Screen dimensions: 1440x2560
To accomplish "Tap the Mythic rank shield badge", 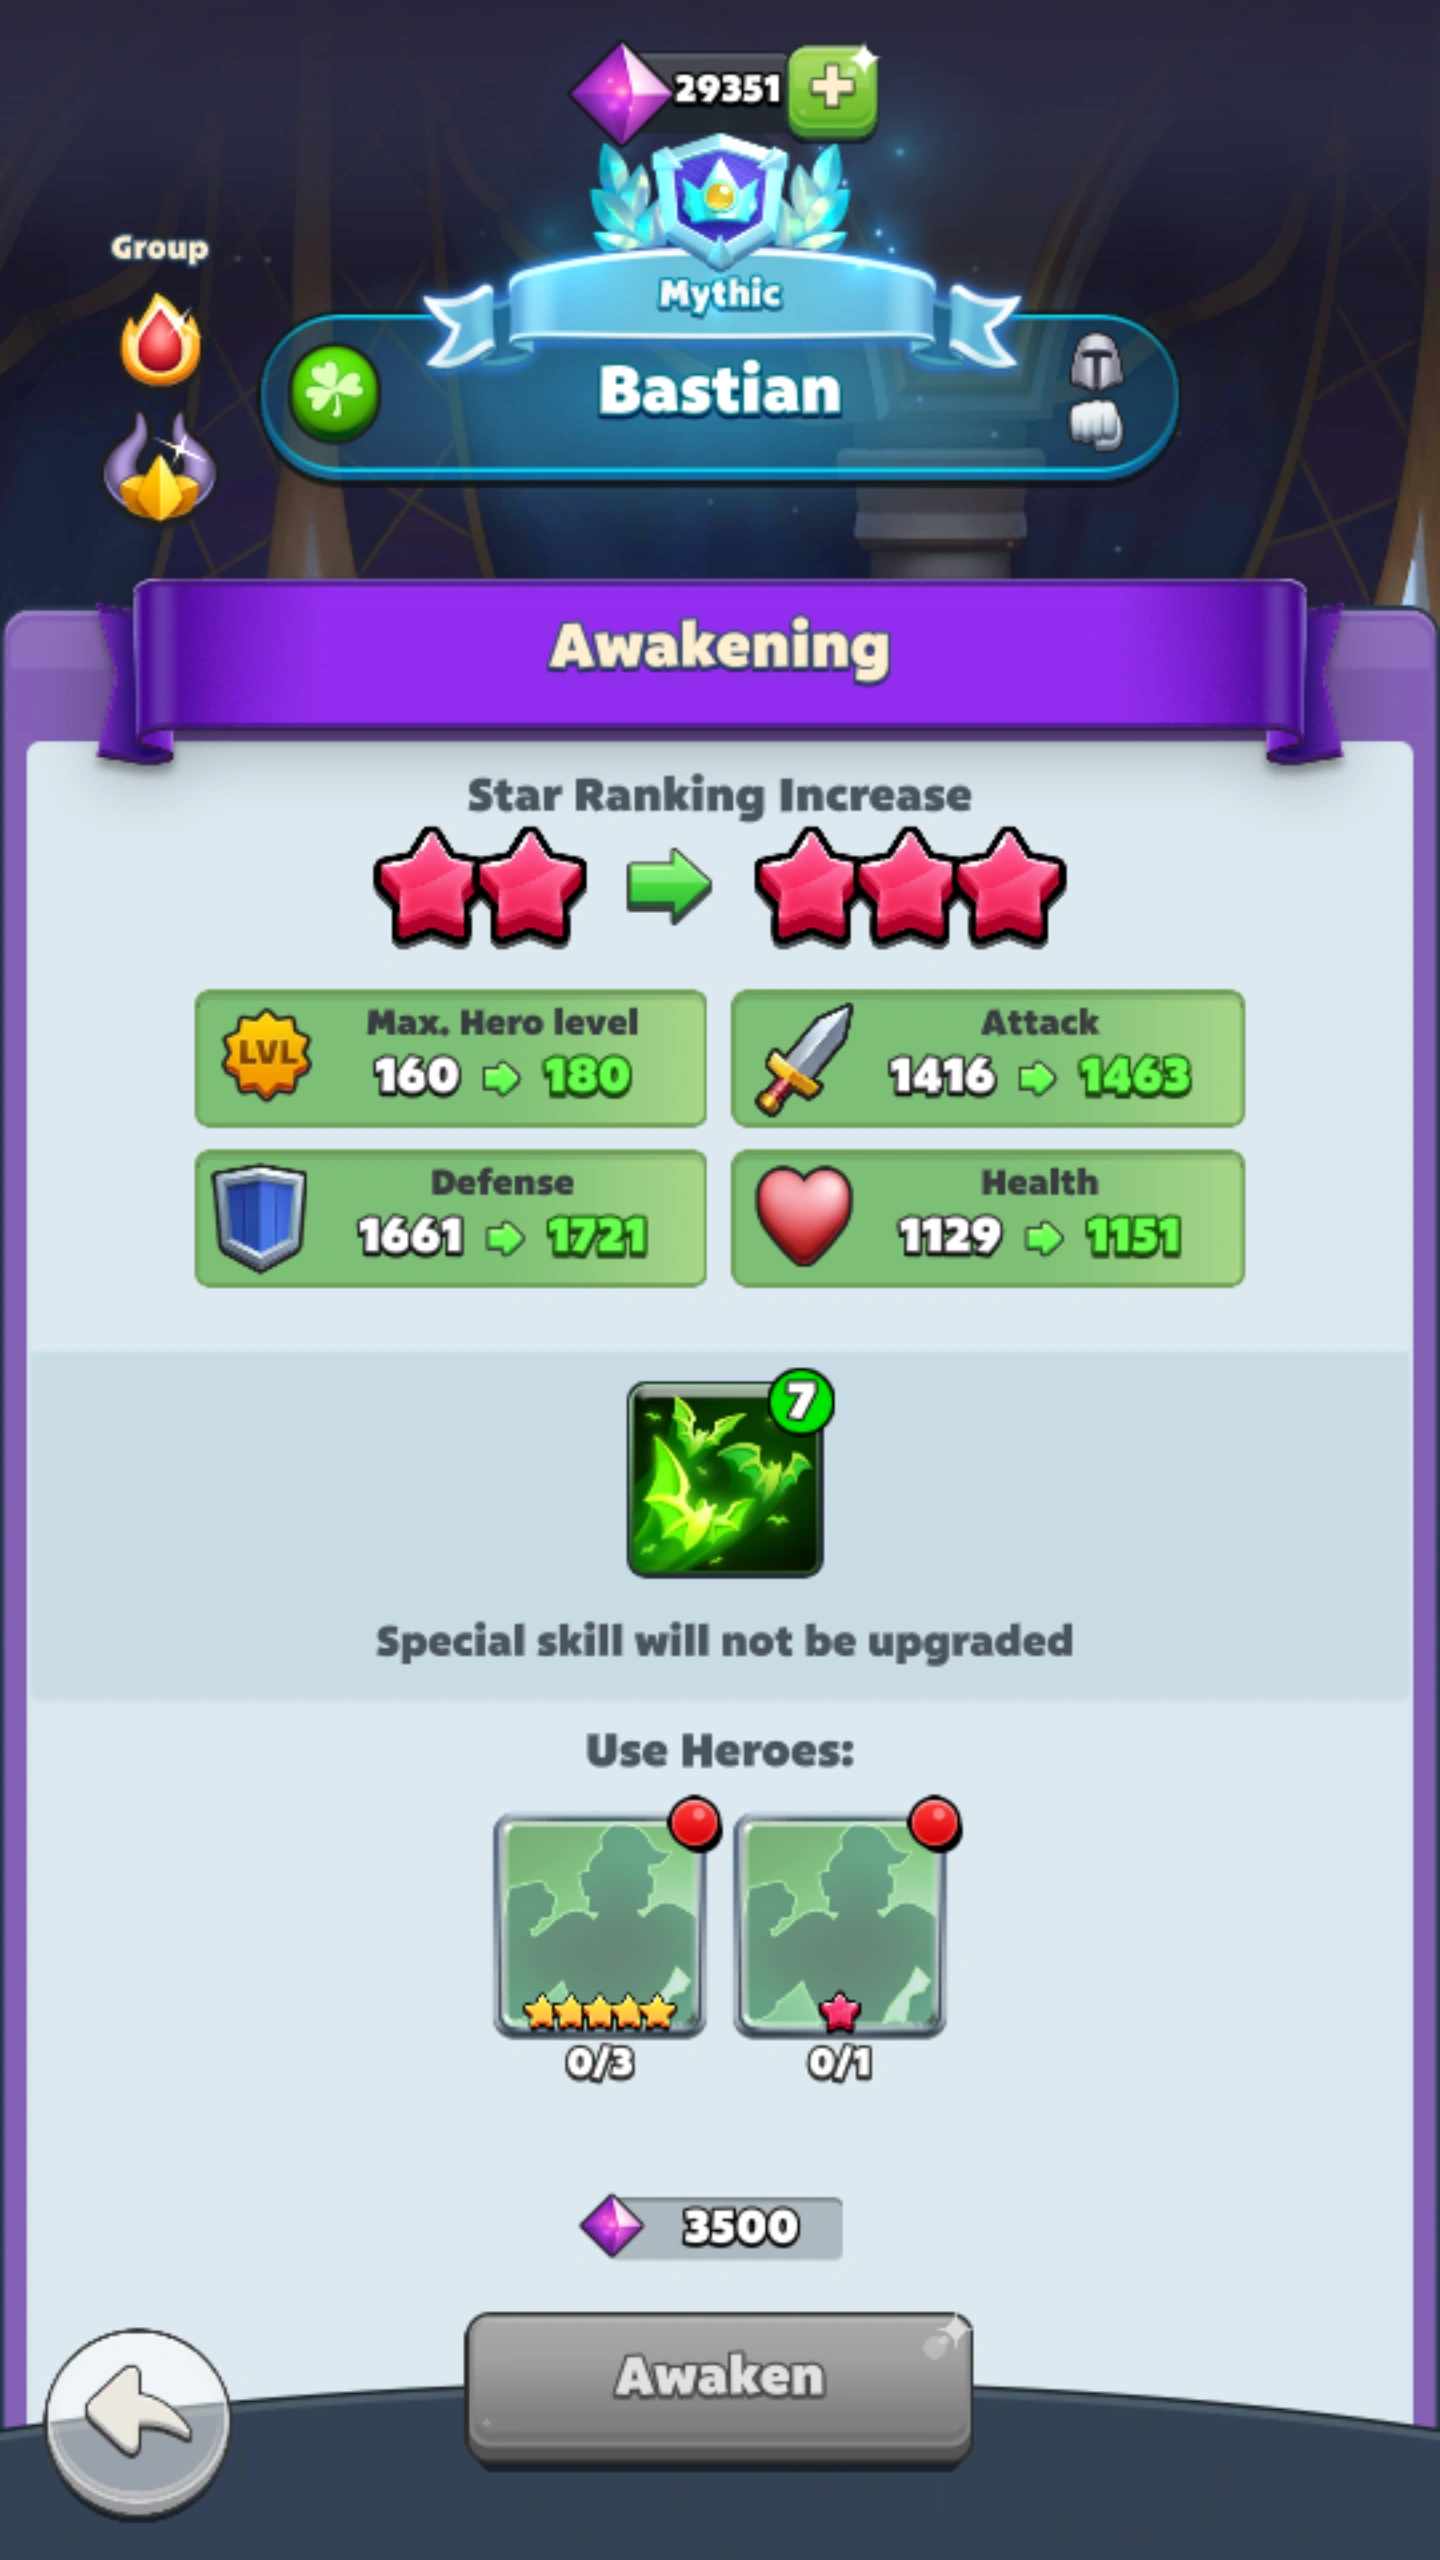I will [719, 195].
